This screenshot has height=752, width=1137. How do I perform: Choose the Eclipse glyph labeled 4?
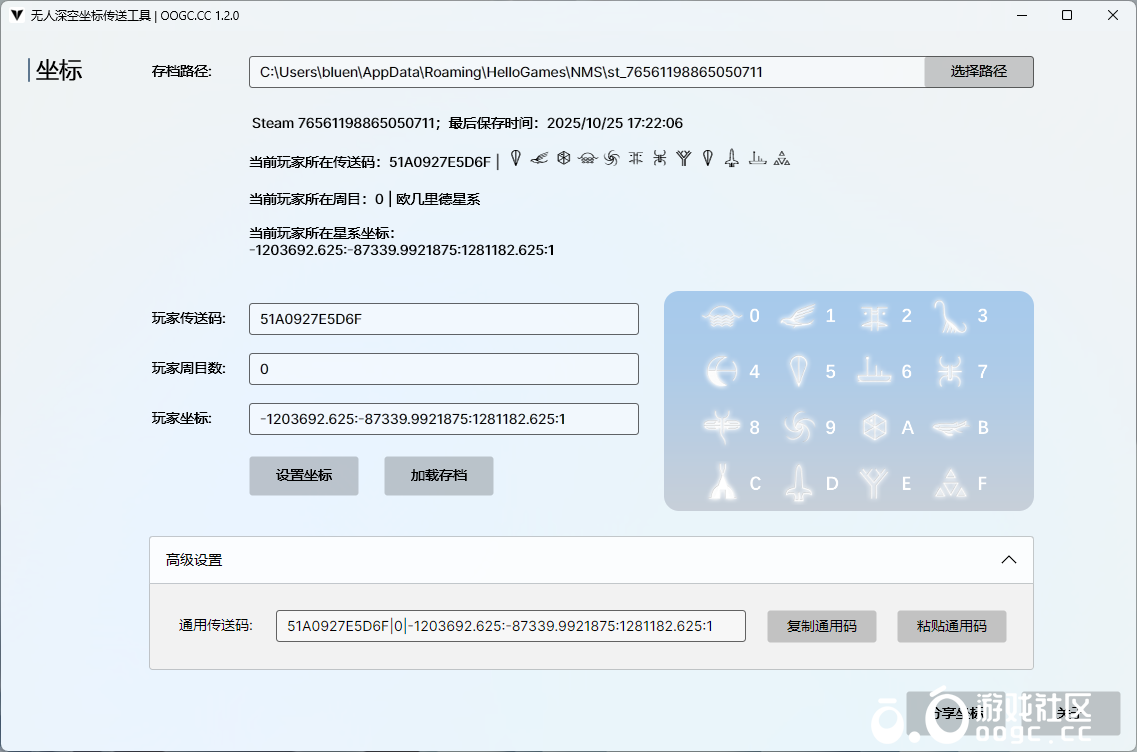720,371
